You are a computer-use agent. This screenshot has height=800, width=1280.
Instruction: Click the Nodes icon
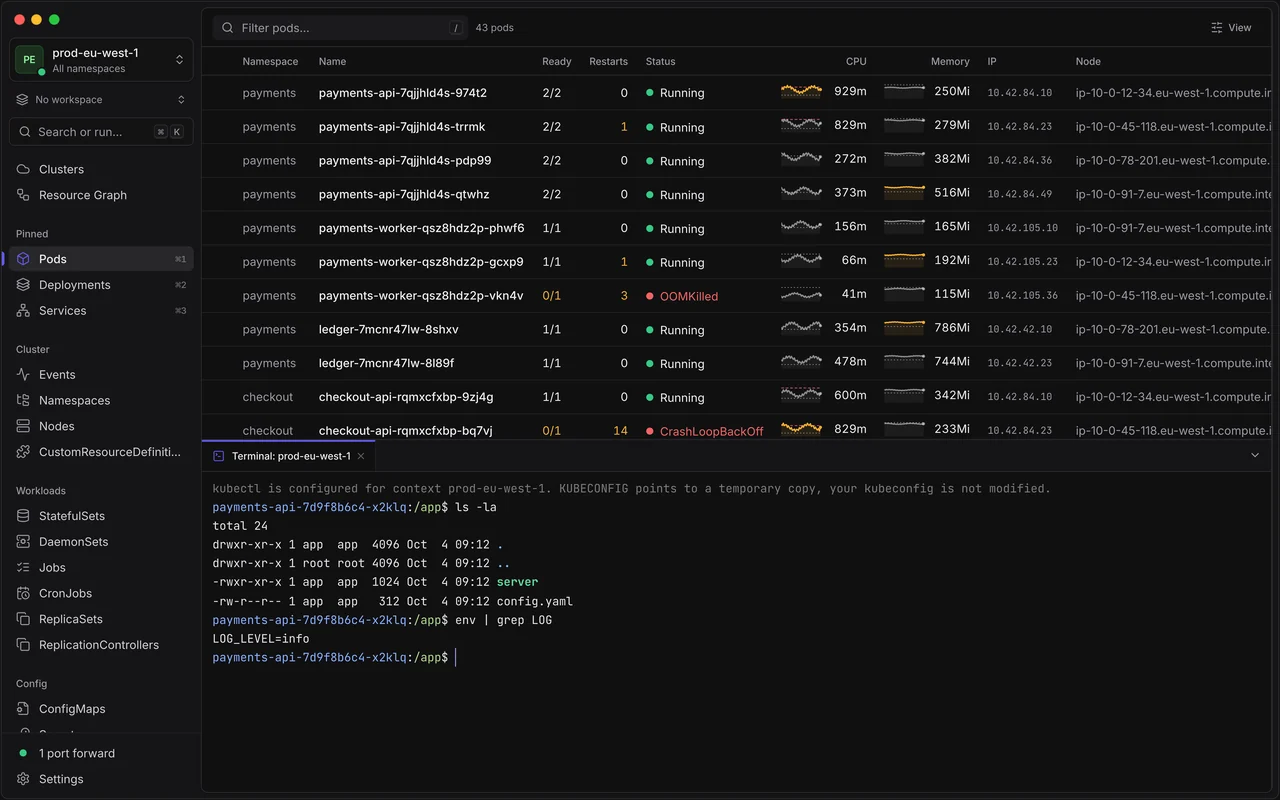pos(23,426)
